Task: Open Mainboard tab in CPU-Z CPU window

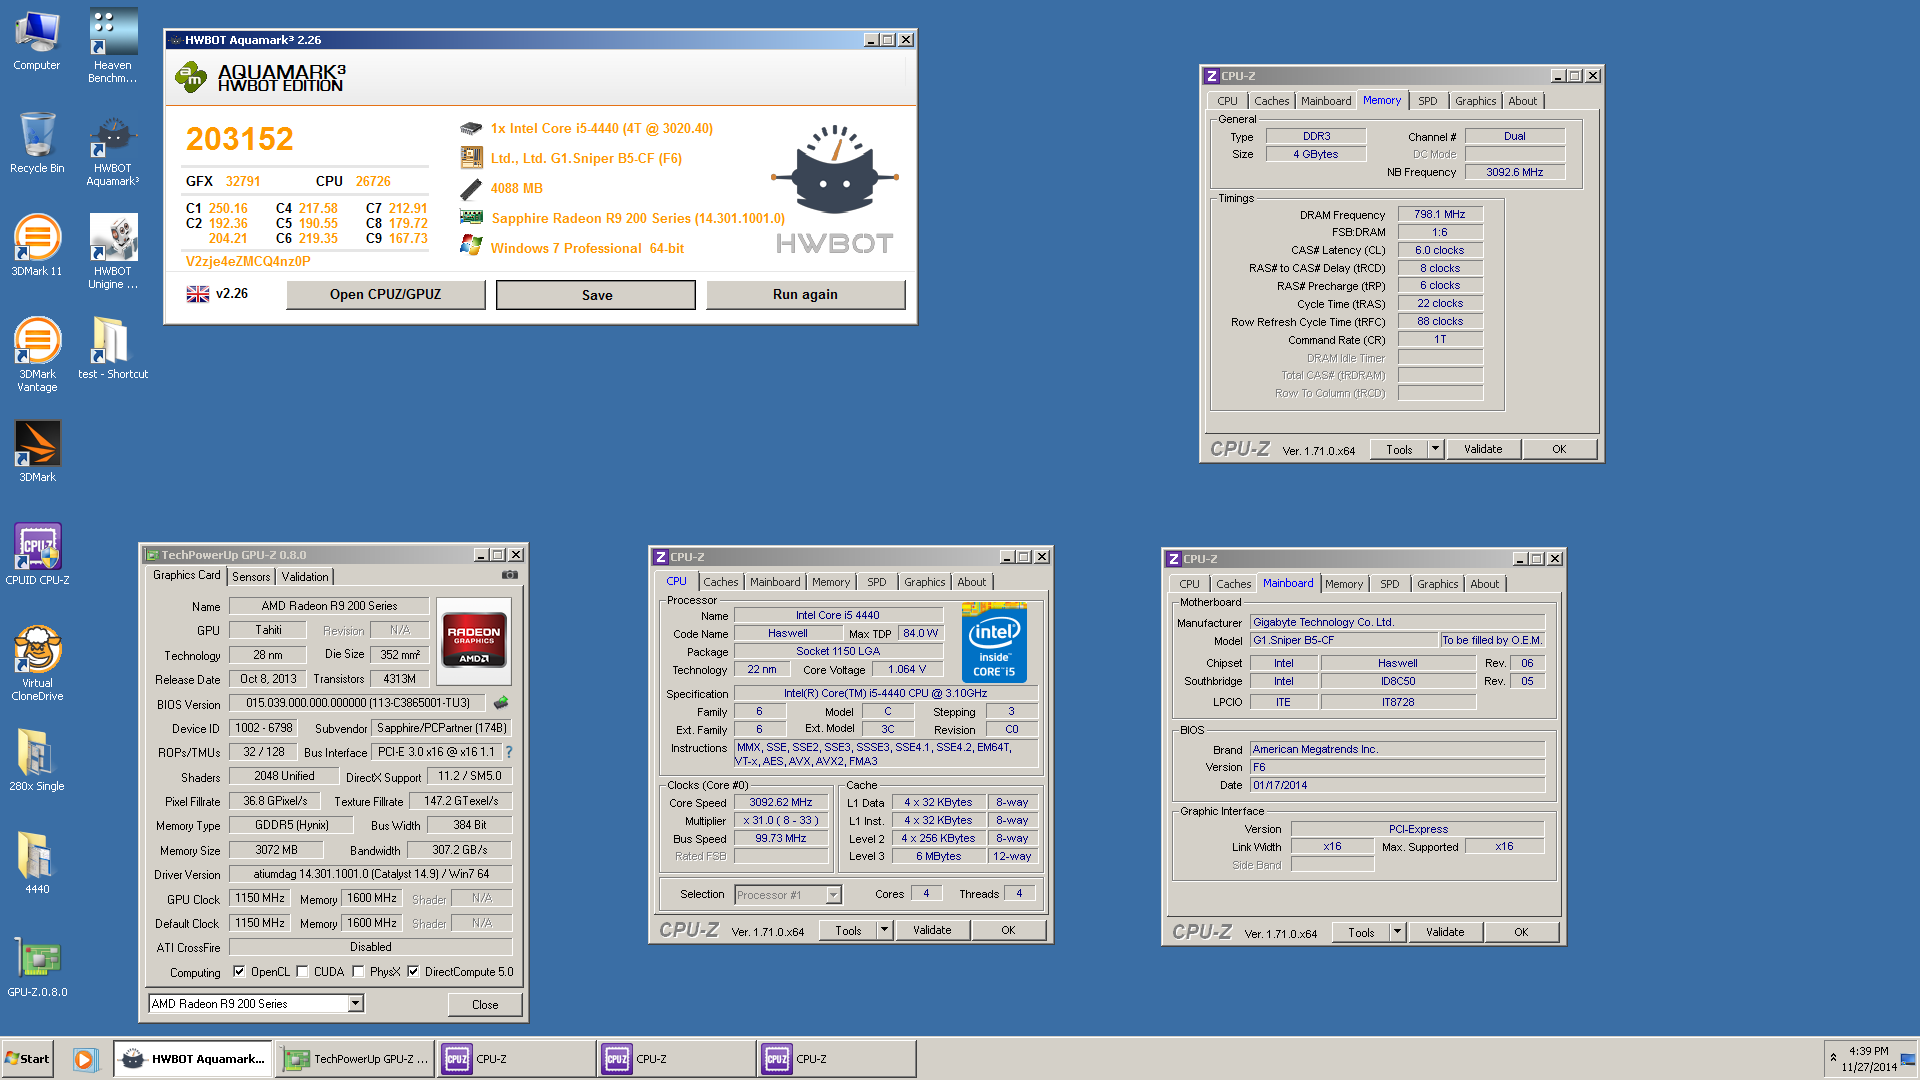Action: click(775, 582)
